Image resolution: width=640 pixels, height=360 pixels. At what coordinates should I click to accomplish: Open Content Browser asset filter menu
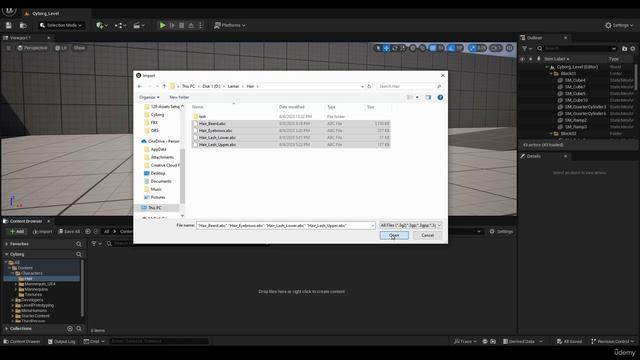[x=96, y=244]
